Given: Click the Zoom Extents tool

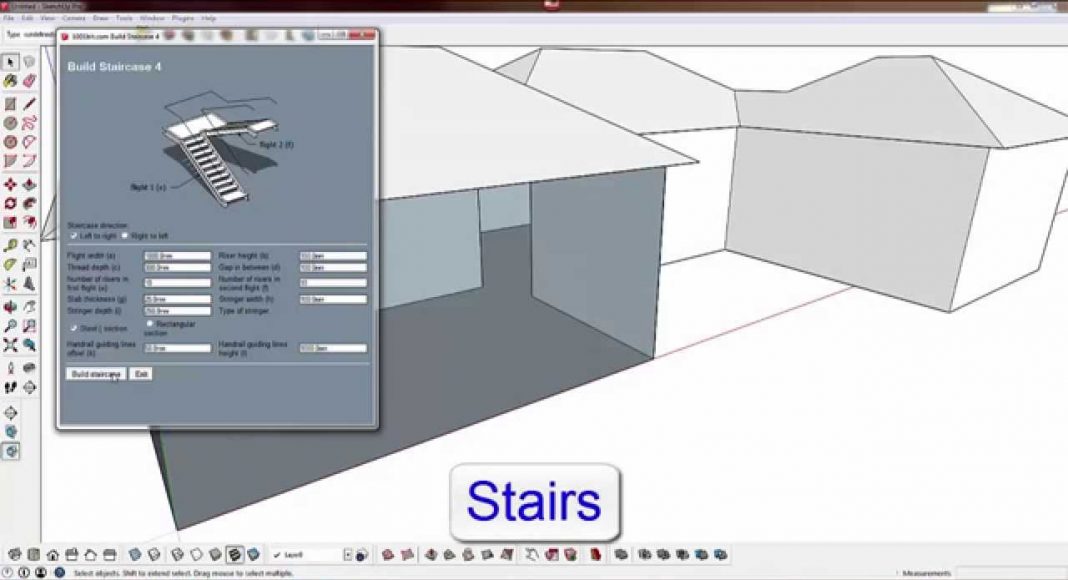Looking at the screenshot, I should pyautogui.click(x=11, y=346).
